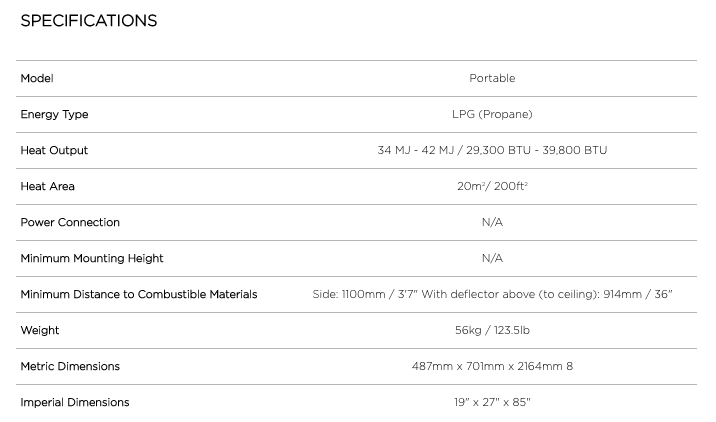Click the Power Connection label
The width and height of the screenshot is (716, 422).
point(70,222)
